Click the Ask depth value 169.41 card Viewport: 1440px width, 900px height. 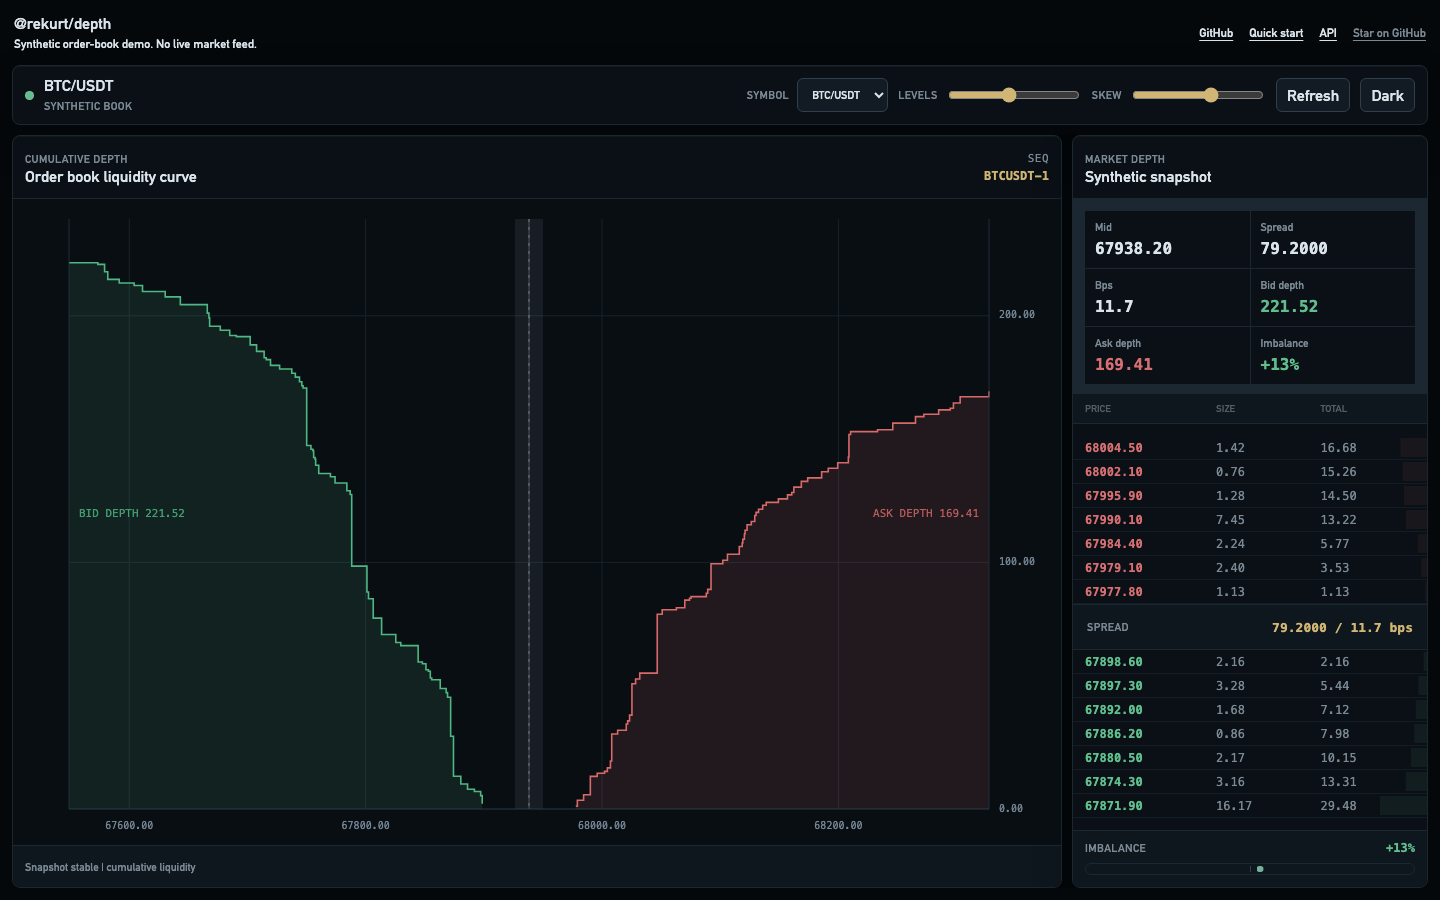point(1167,355)
